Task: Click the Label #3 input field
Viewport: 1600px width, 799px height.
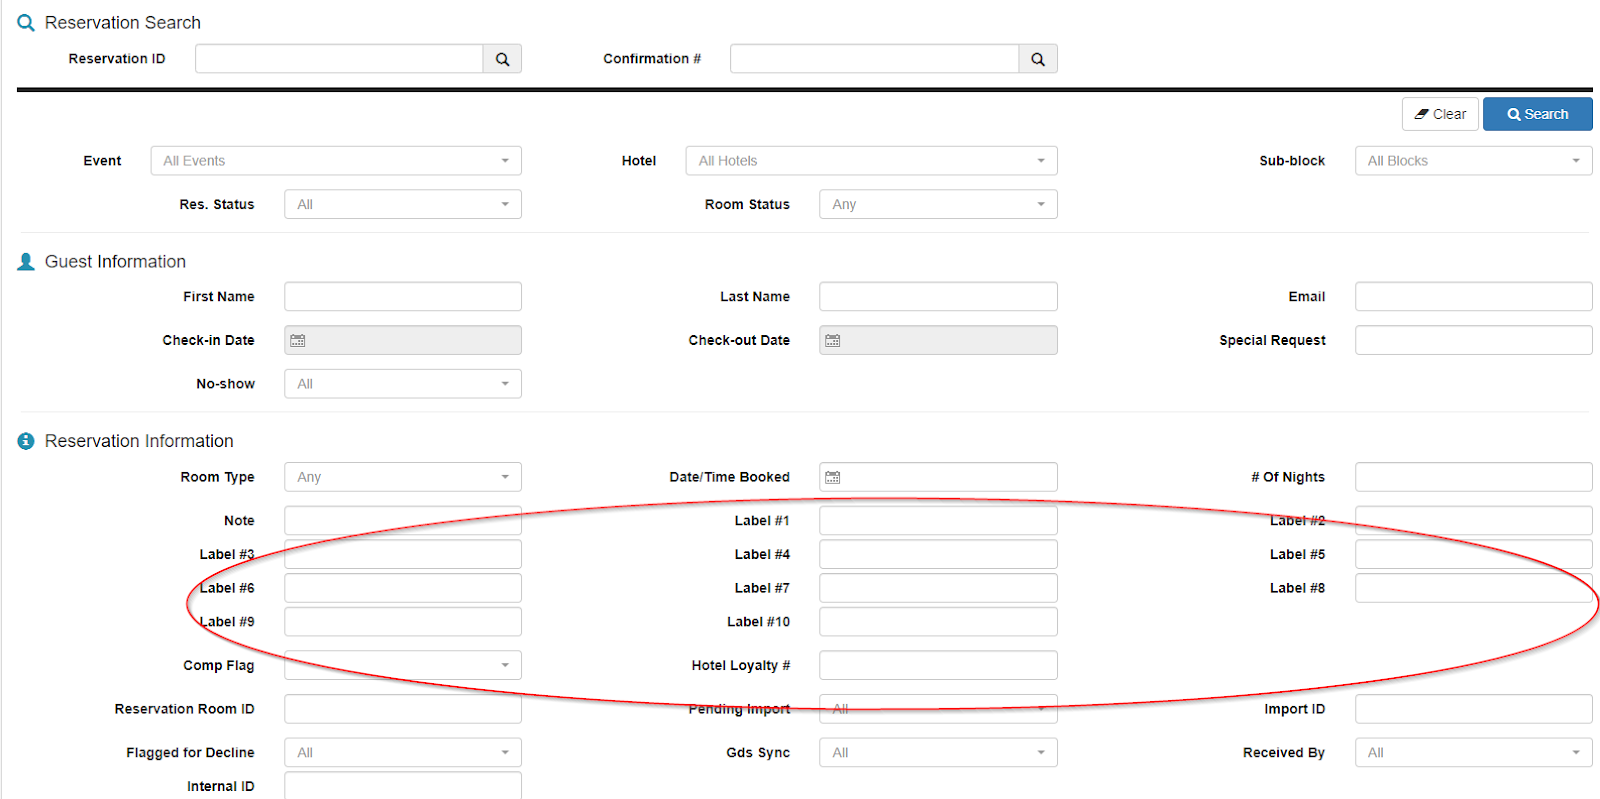Action: [x=403, y=555]
